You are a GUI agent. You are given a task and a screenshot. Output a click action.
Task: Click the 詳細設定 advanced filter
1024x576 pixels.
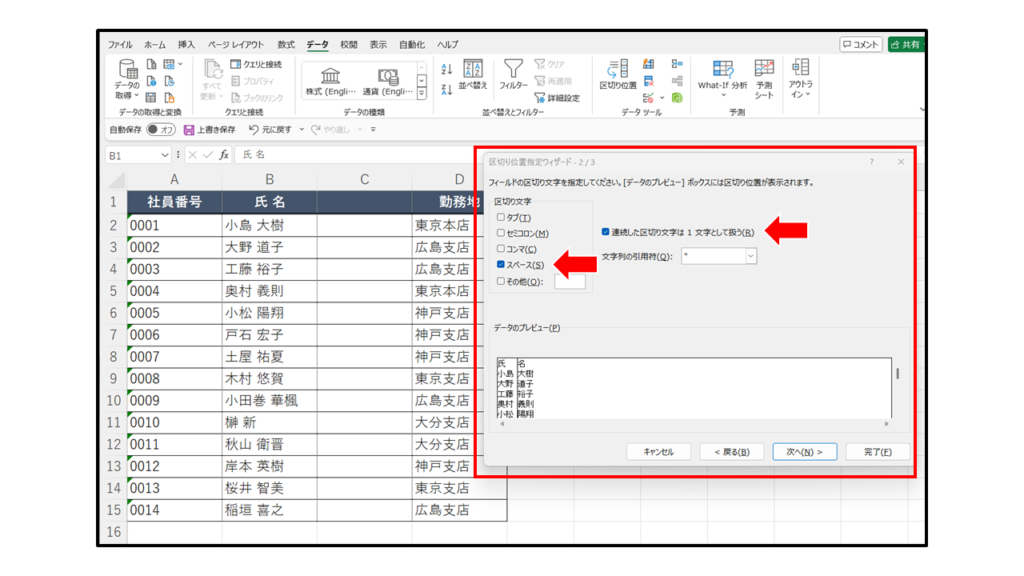click(x=557, y=98)
